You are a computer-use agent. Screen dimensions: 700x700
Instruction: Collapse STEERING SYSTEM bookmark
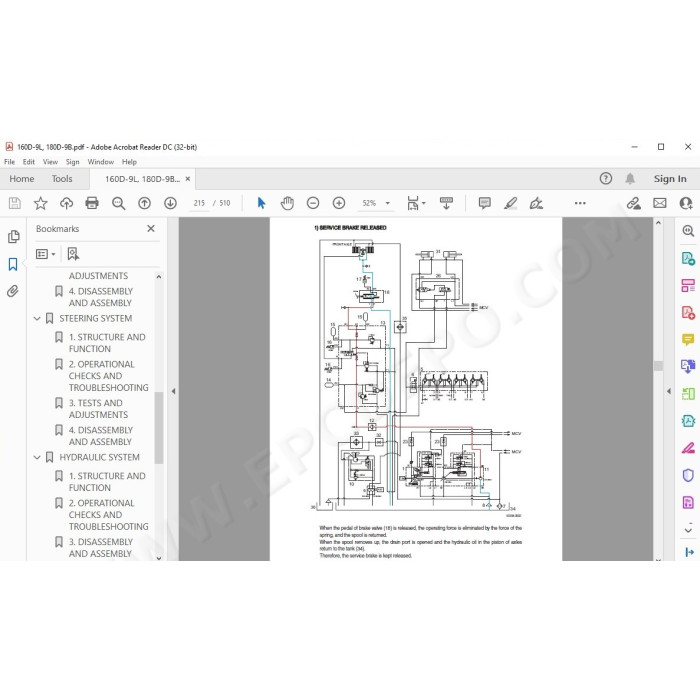(x=37, y=319)
